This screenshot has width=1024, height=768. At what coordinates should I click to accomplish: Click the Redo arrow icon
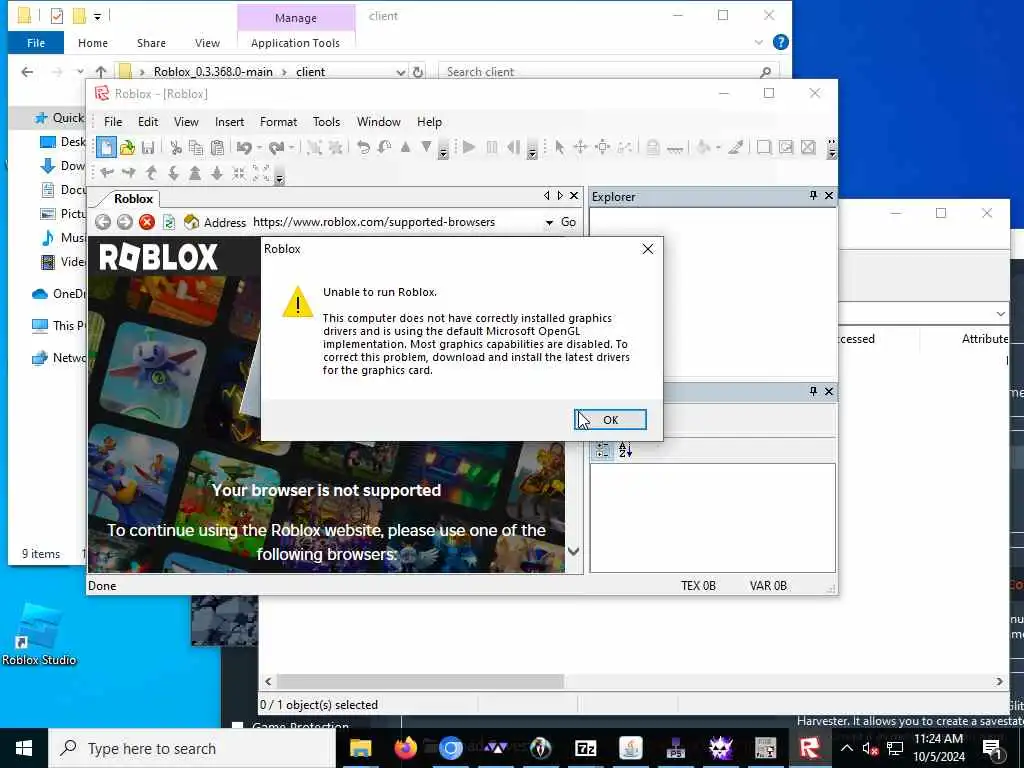point(276,148)
